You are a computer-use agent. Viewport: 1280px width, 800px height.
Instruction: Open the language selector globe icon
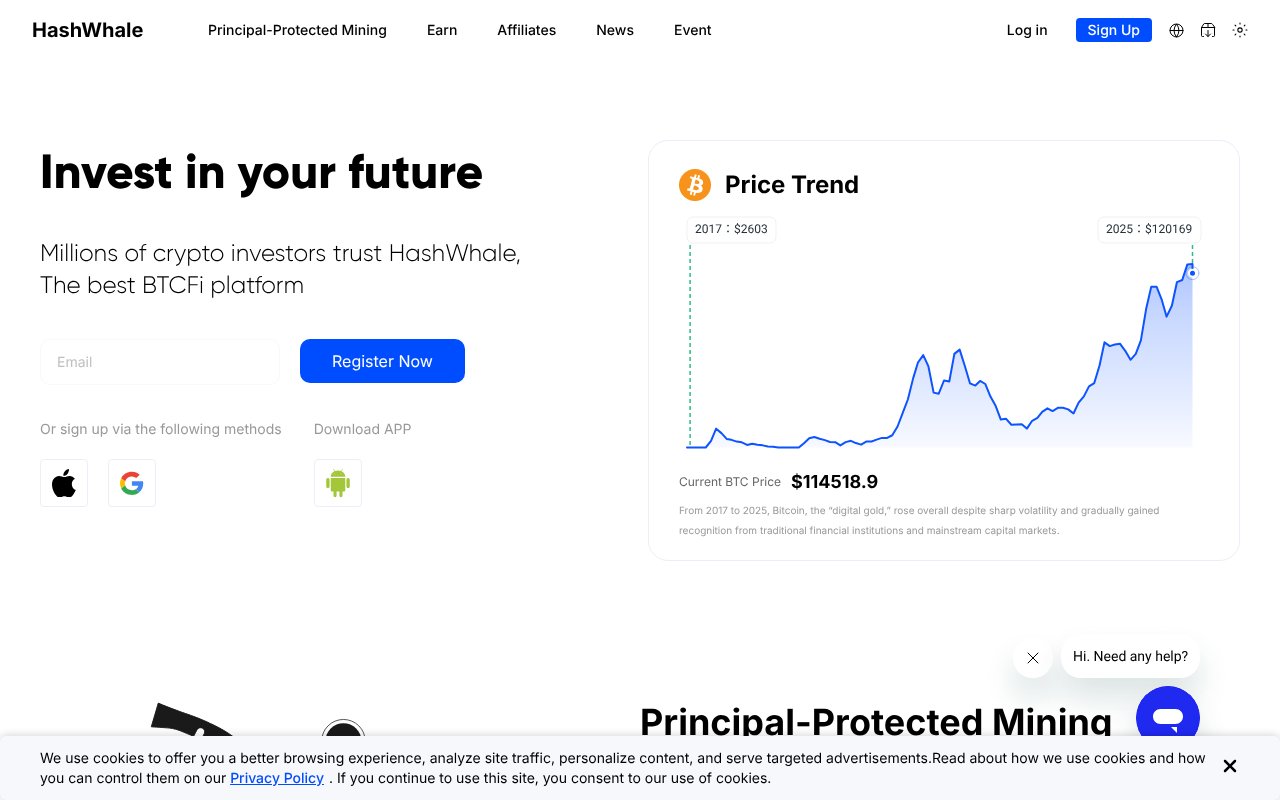click(1176, 30)
